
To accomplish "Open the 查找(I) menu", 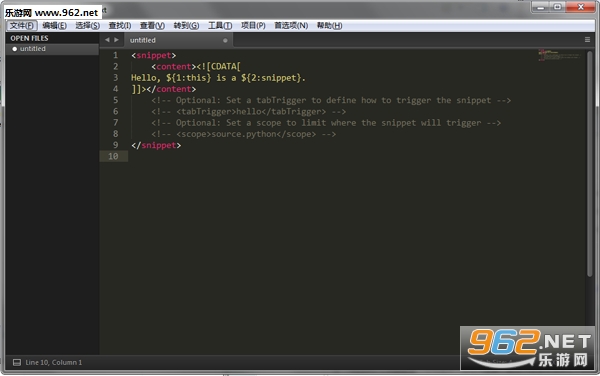I will tap(120, 26).
